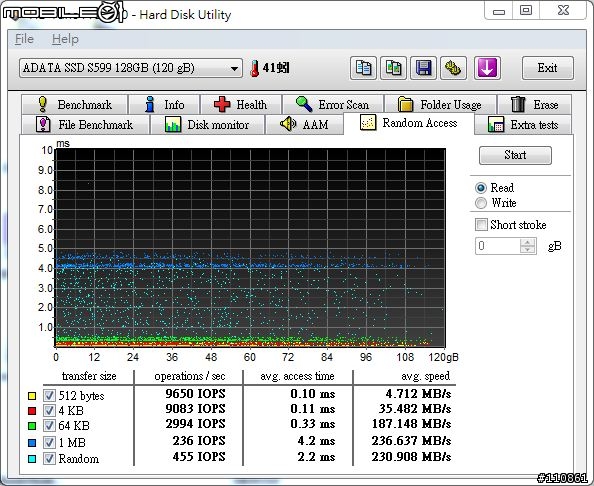Enable the Short stroke checkbox
Viewport: 594px width, 486px height.
[481, 225]
